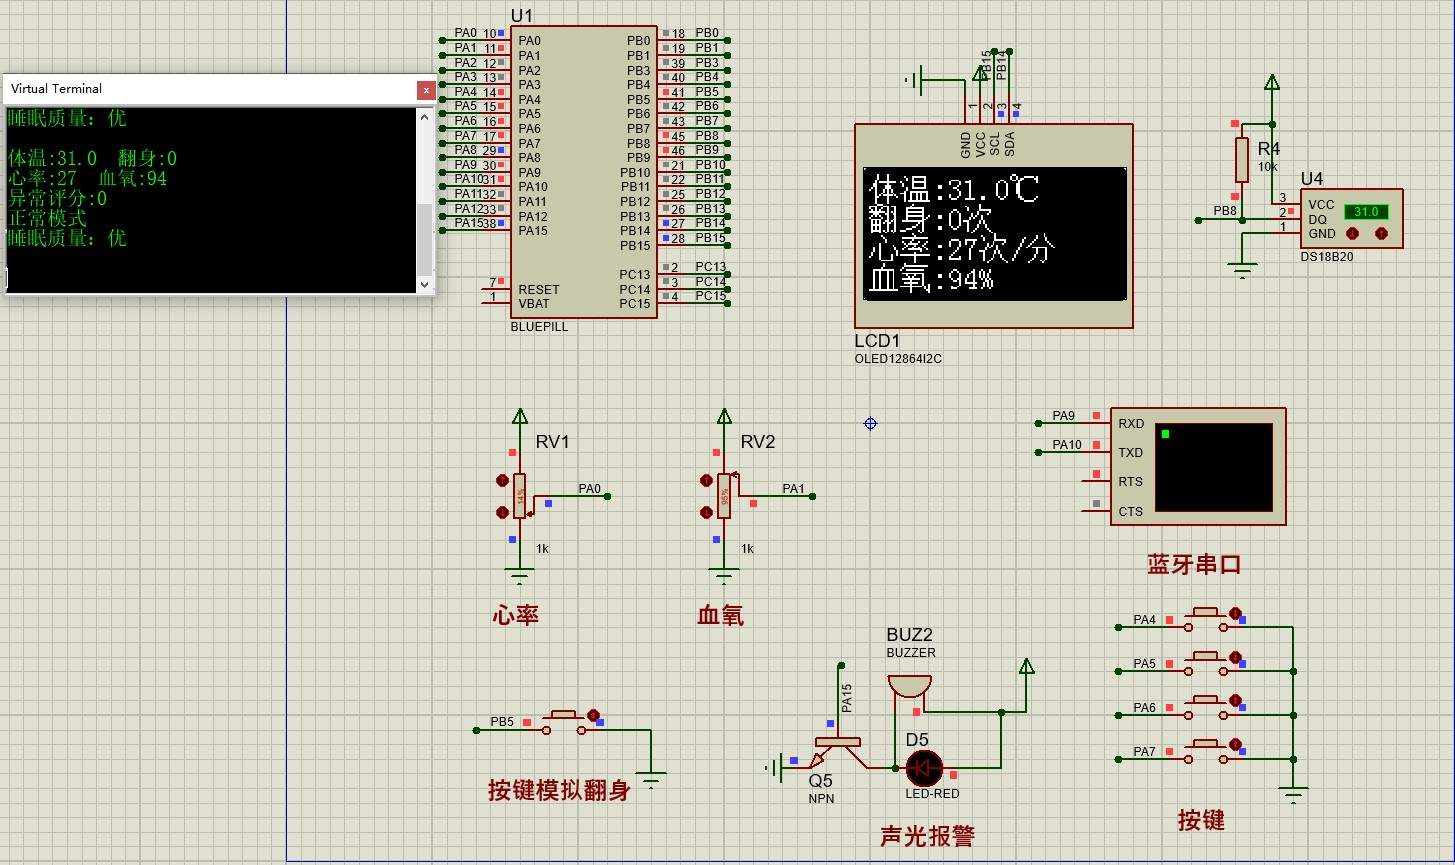Click the Virtual Terminal scroll down arrow
This screenshot has height=865, width=1455.
(x=425, y=284)
